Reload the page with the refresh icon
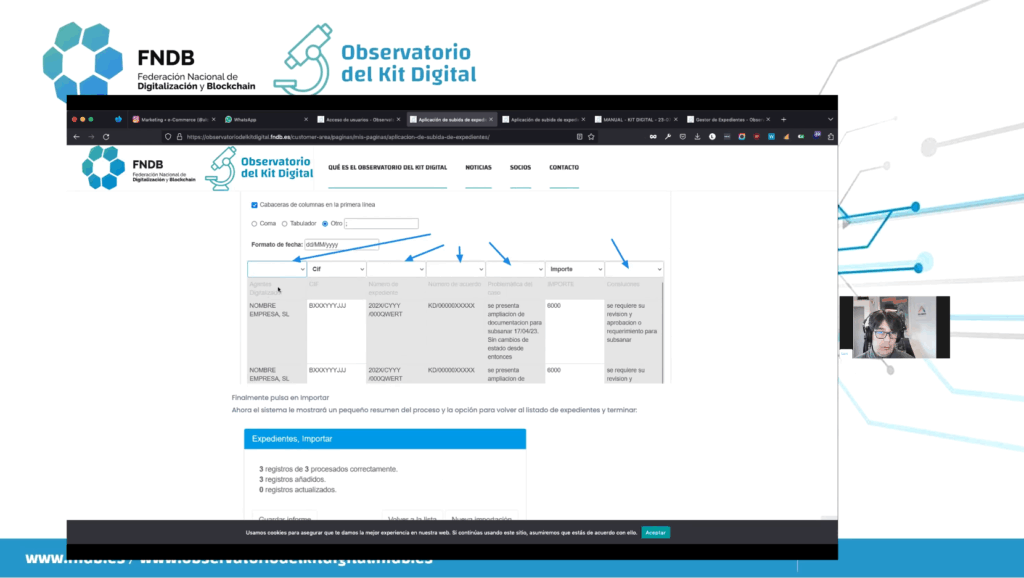The image size is (1024, 578). coord(105,136)
